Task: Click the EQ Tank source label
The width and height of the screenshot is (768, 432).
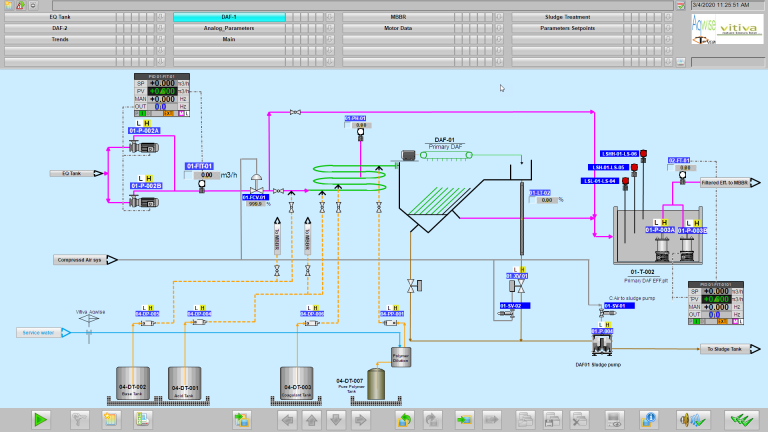Action: 72,173
